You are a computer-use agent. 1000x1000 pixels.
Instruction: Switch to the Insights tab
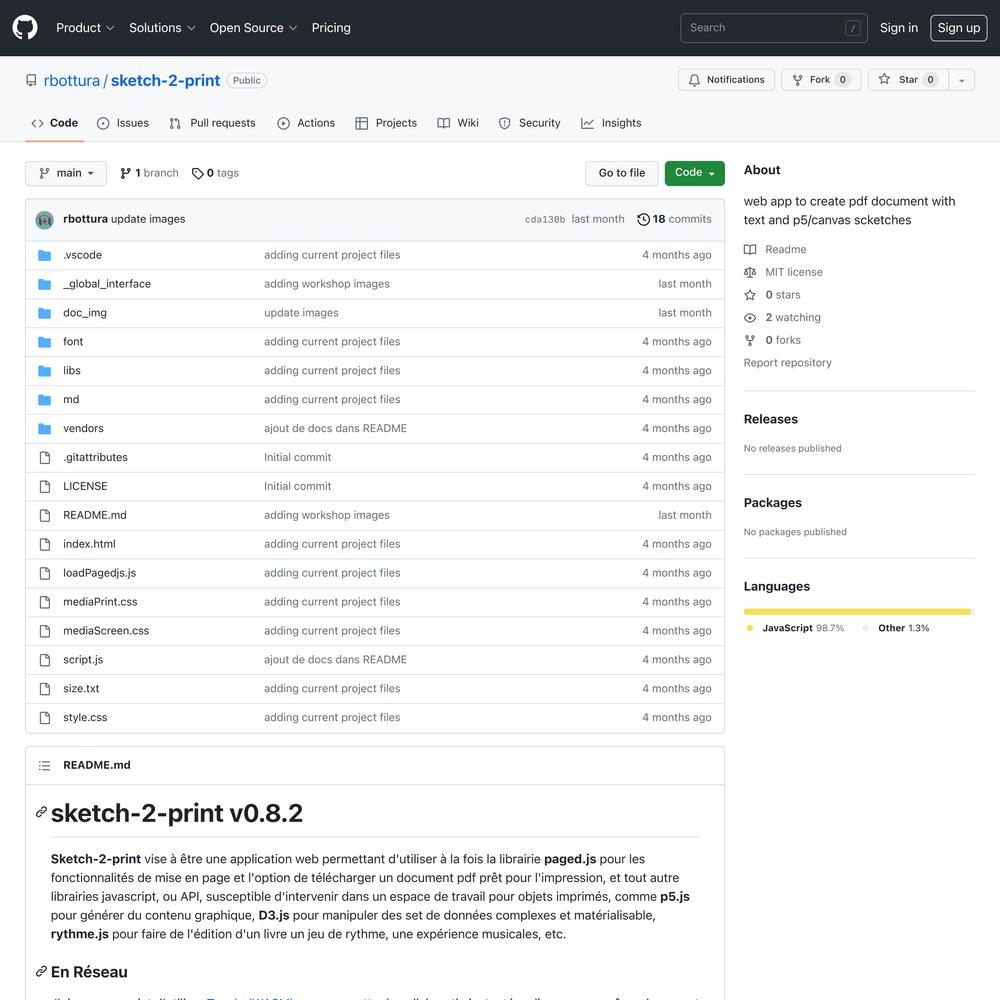click(x=611, y=123)
